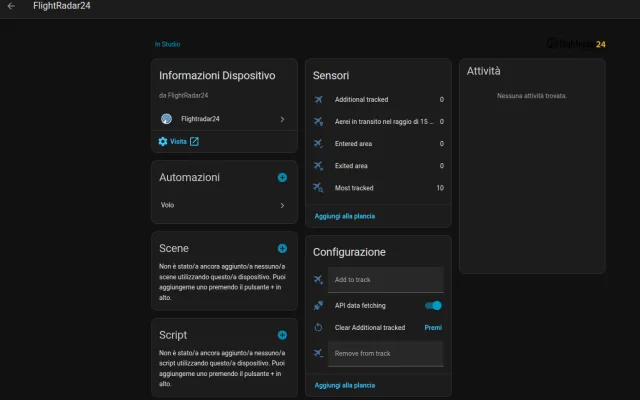Click the Aerei in transito sensor icon
The height and width of the screenshot is (400, 640).
click(318, 122)
